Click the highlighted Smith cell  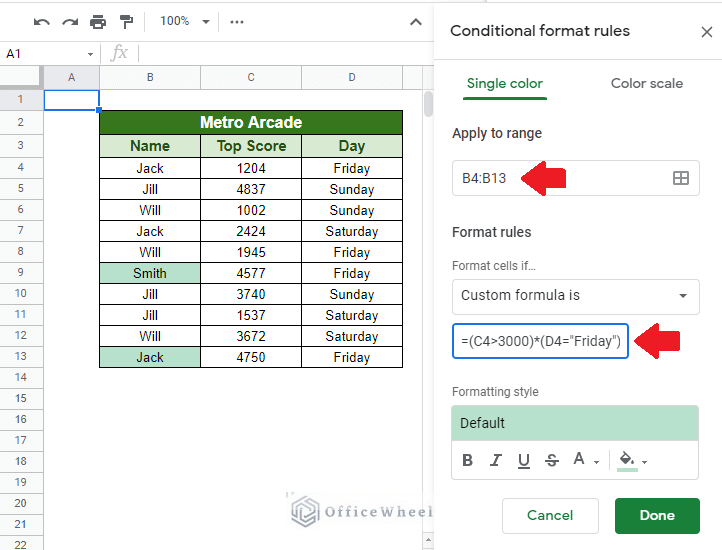coord(150,273)
